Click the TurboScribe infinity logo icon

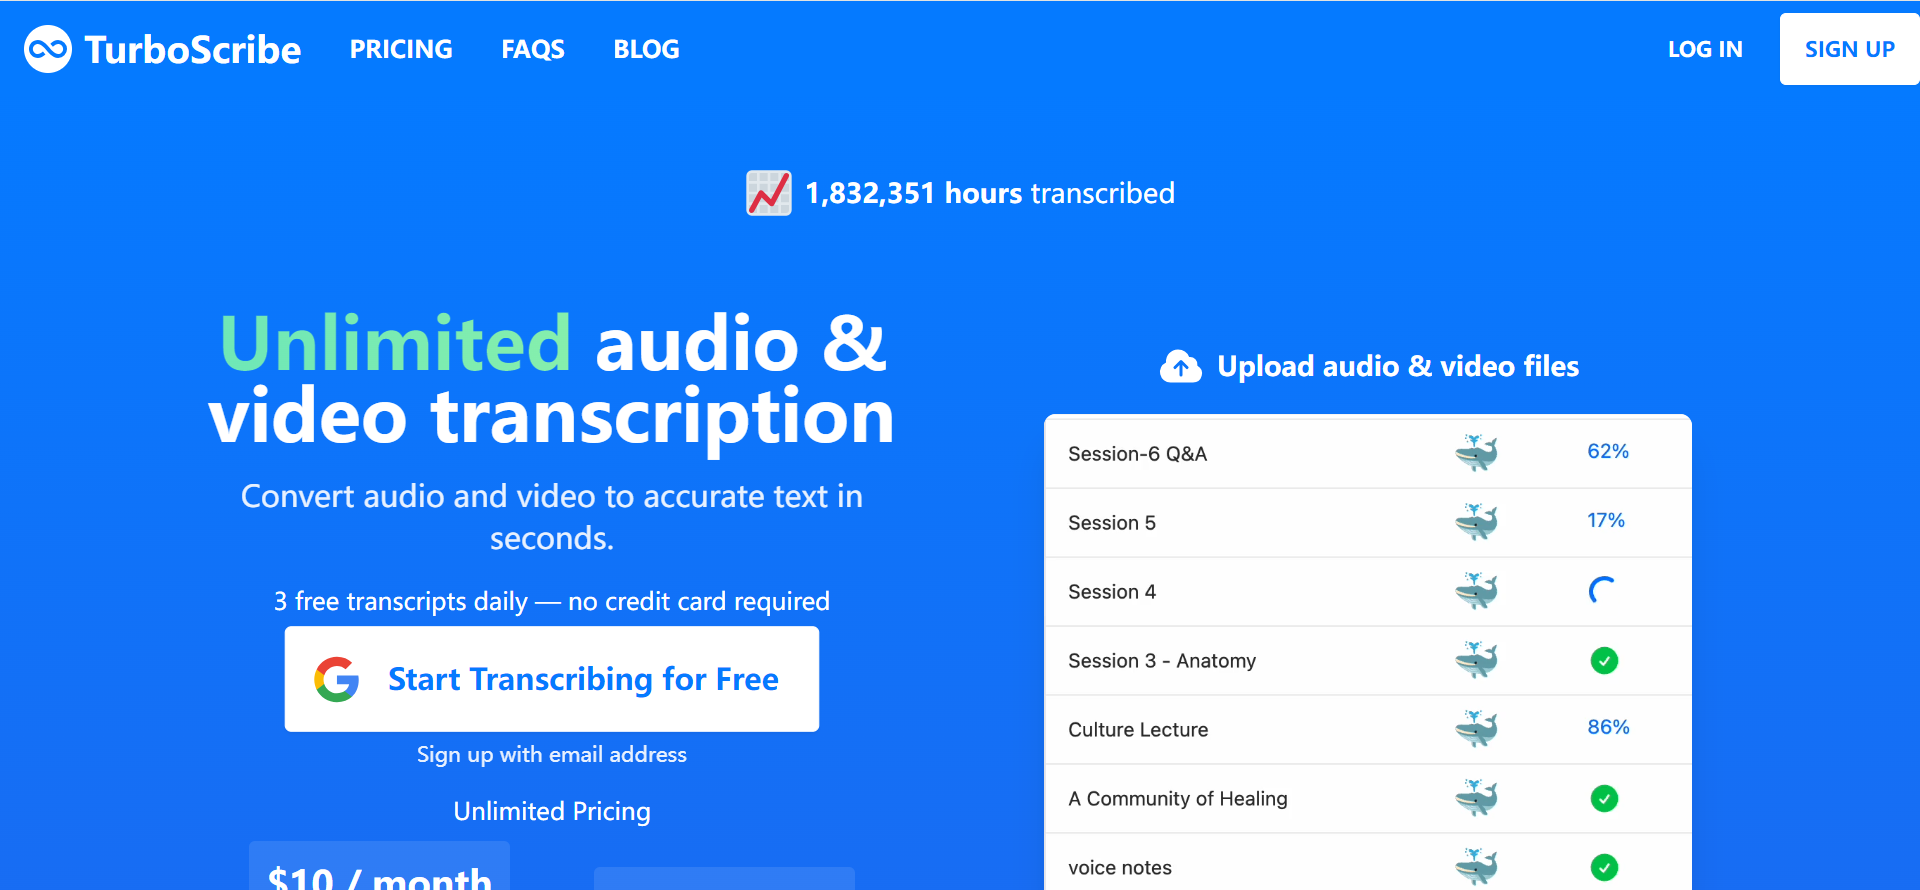(x=48, y=49)
